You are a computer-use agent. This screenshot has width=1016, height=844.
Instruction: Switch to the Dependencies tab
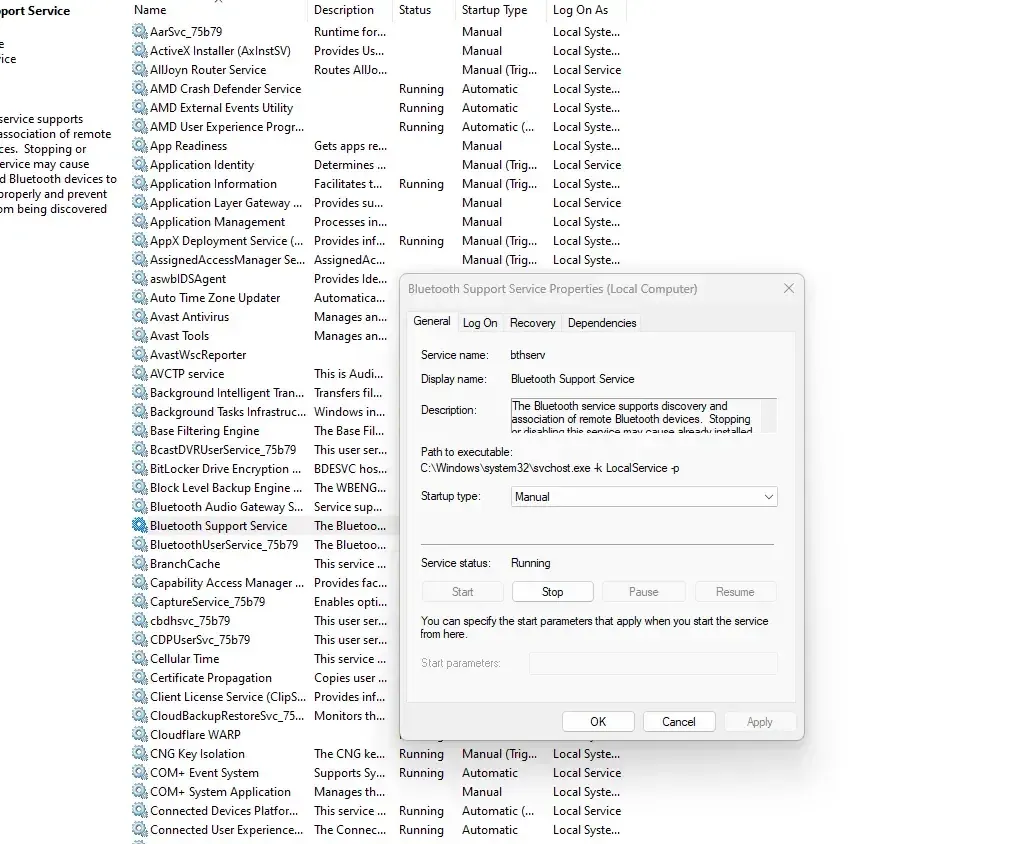click(601, 323)
